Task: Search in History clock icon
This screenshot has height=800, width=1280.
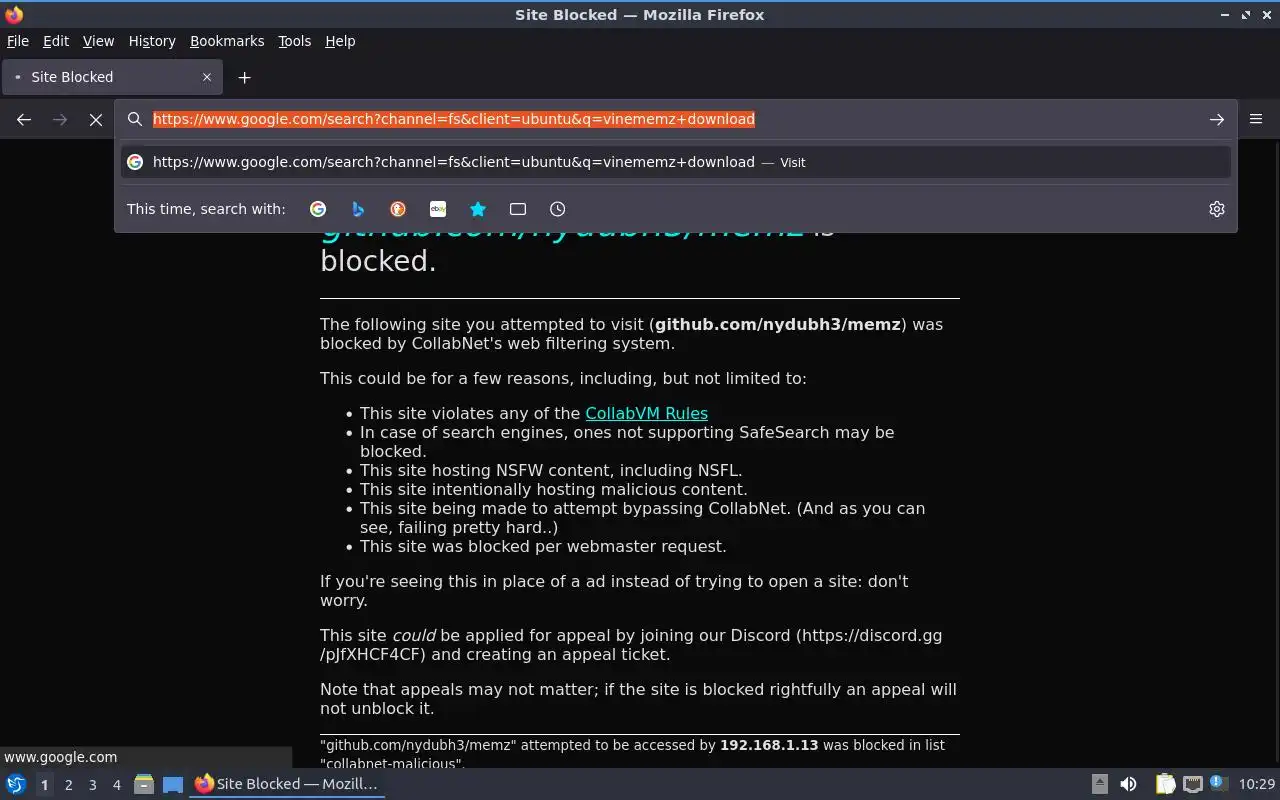Action: [x=558, y=209]
